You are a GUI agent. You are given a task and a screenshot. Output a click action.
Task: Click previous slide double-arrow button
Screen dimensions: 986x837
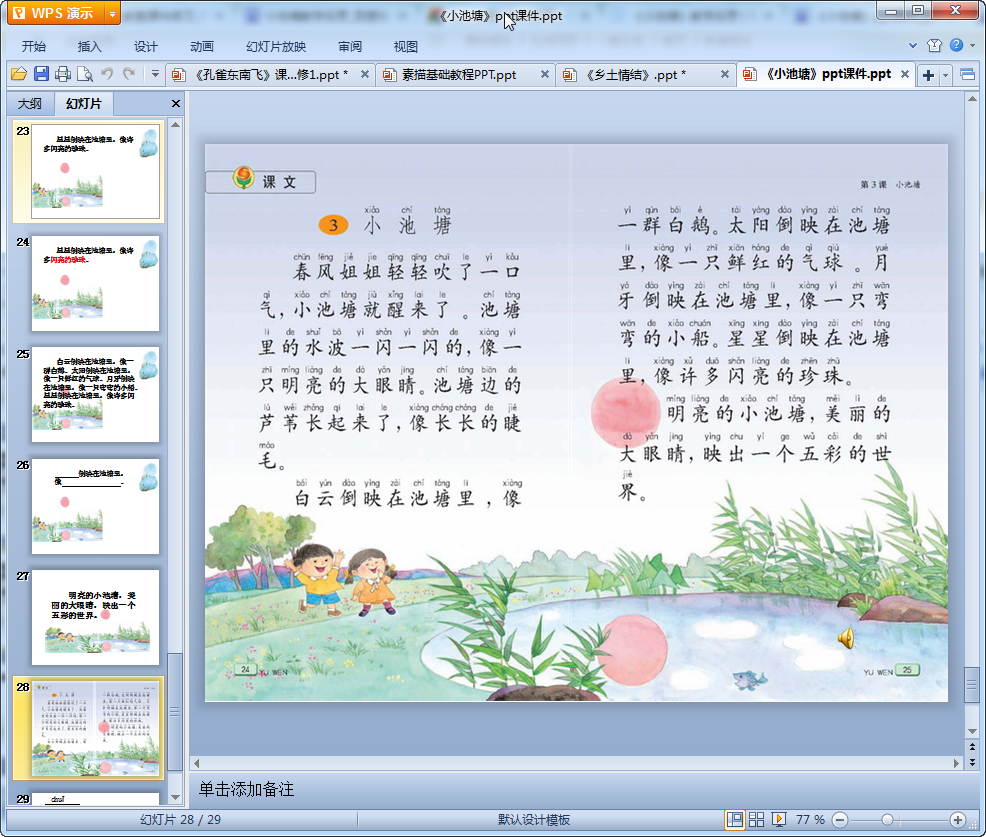972,747
